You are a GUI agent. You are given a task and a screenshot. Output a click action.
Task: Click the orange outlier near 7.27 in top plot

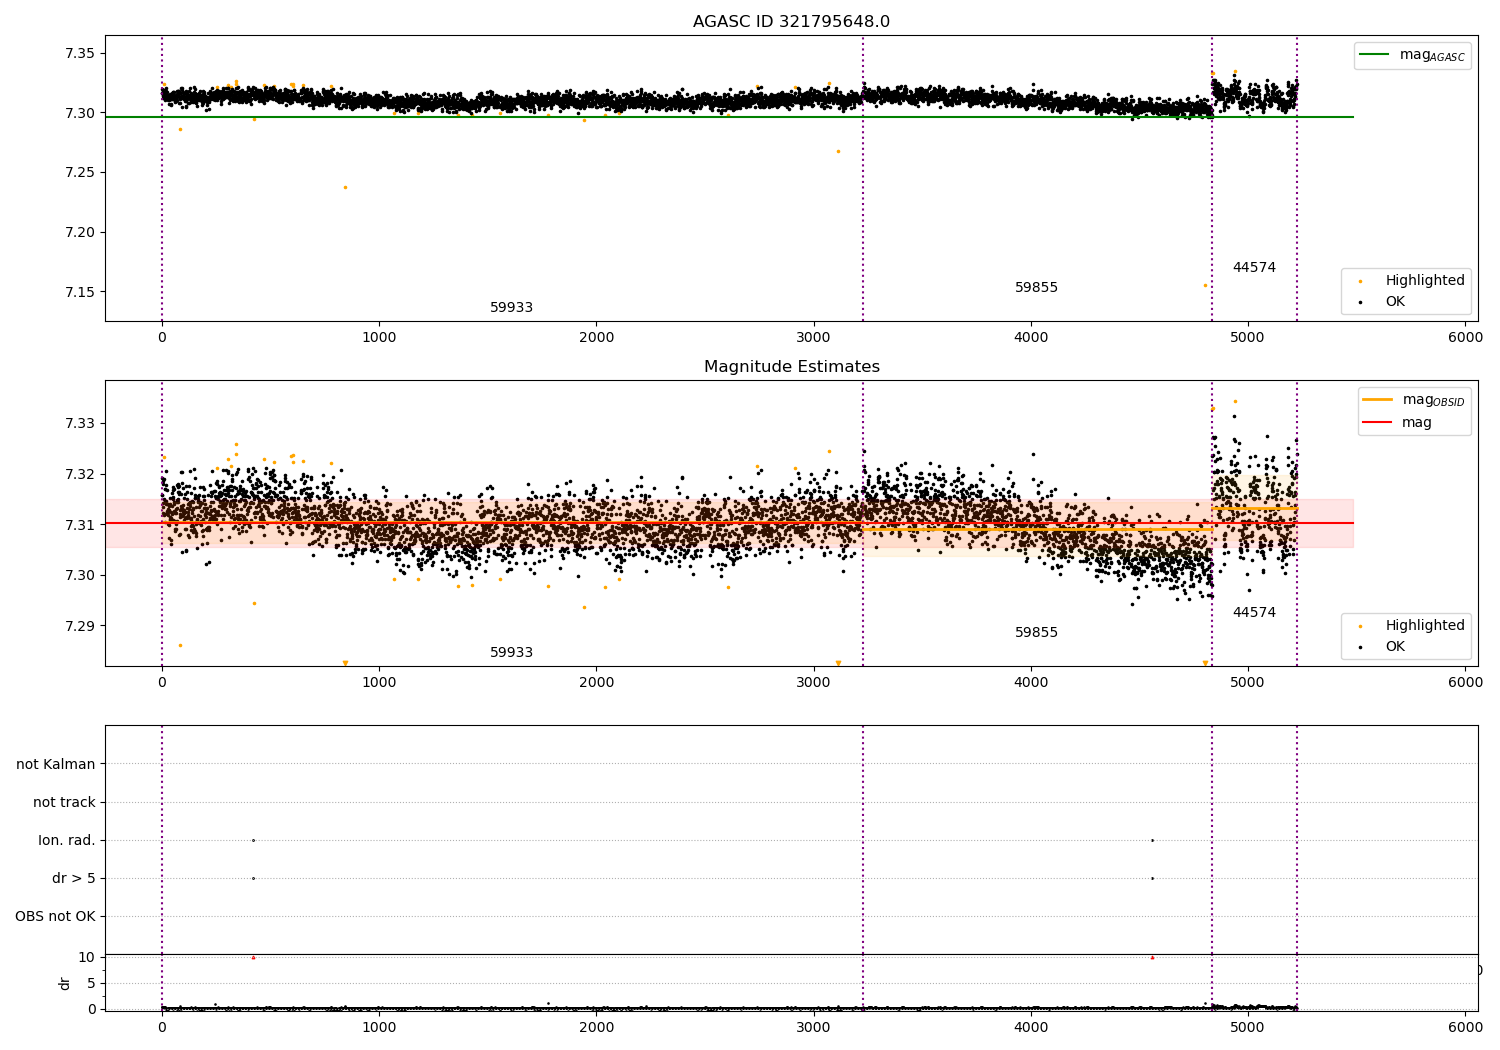(838, 151)
